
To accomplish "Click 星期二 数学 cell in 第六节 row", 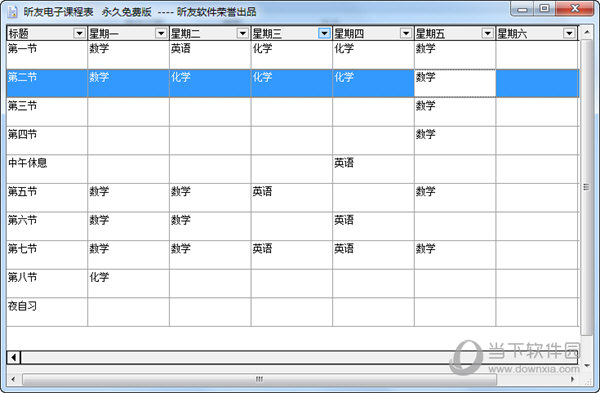I will 210,227.
